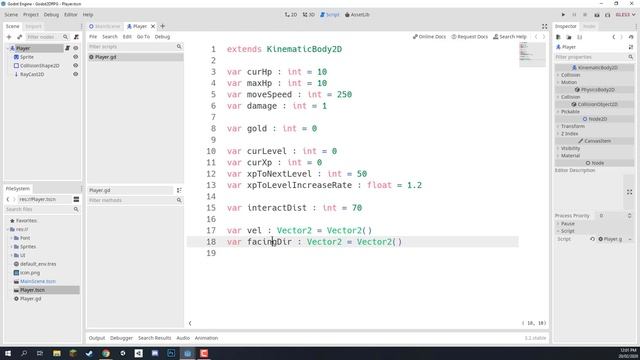Play a custom scene

(x=607, y=15)
